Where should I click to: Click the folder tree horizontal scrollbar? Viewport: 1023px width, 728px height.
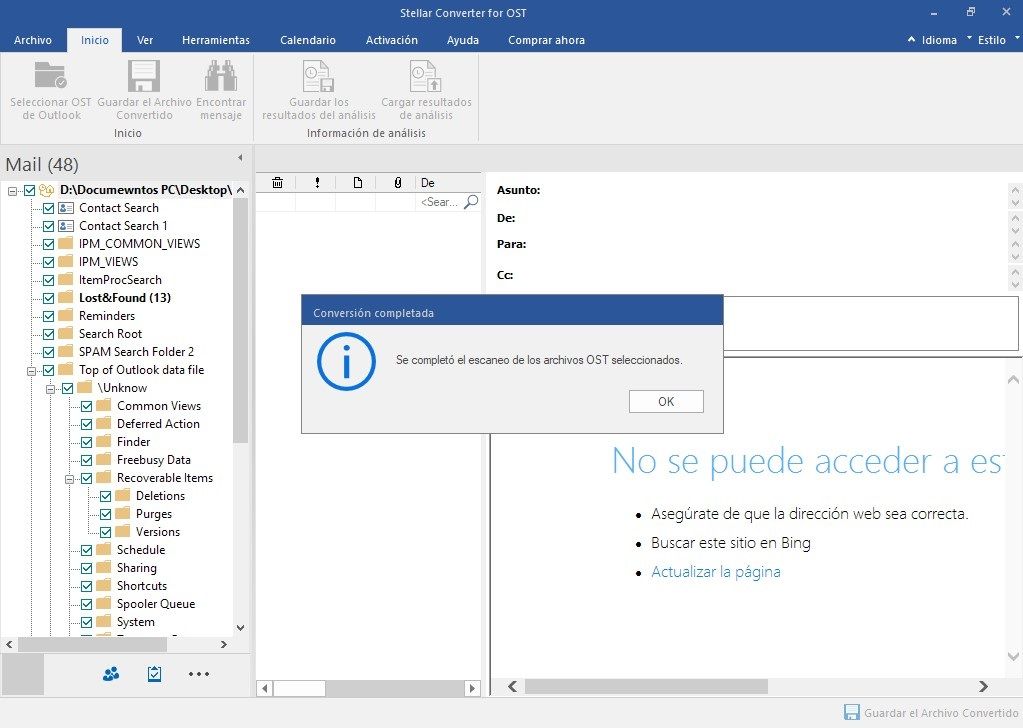coord(91,645)
